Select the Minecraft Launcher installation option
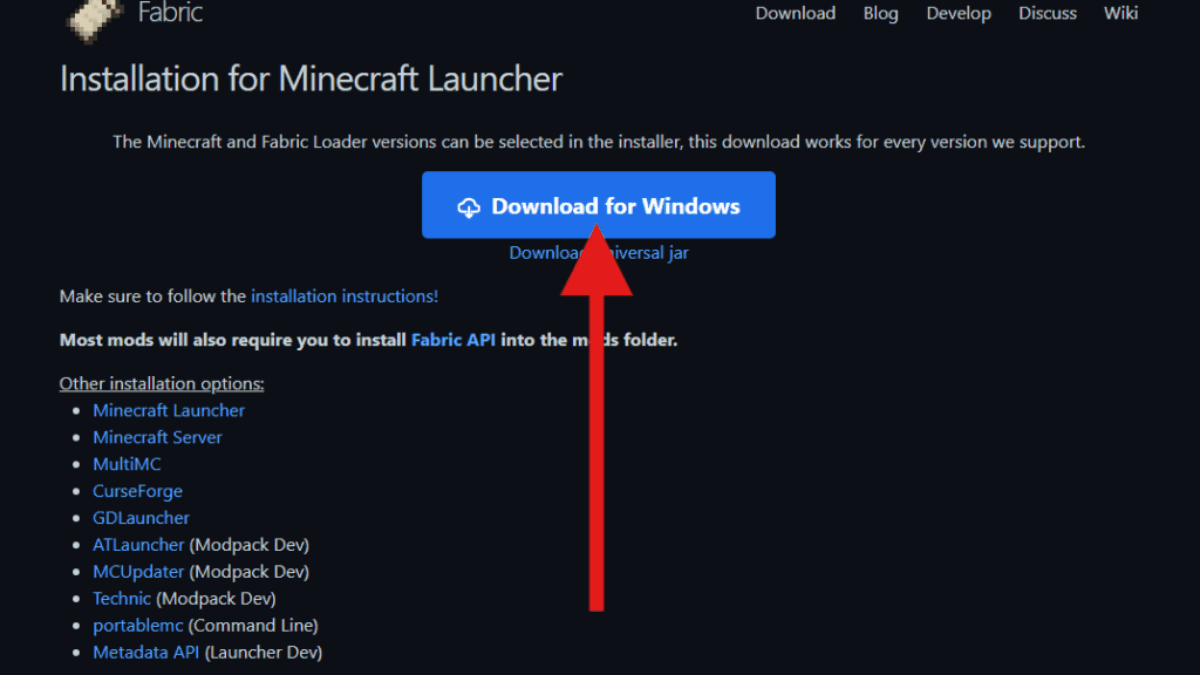The image size is (1200, 675). click(x=168, y=410)
